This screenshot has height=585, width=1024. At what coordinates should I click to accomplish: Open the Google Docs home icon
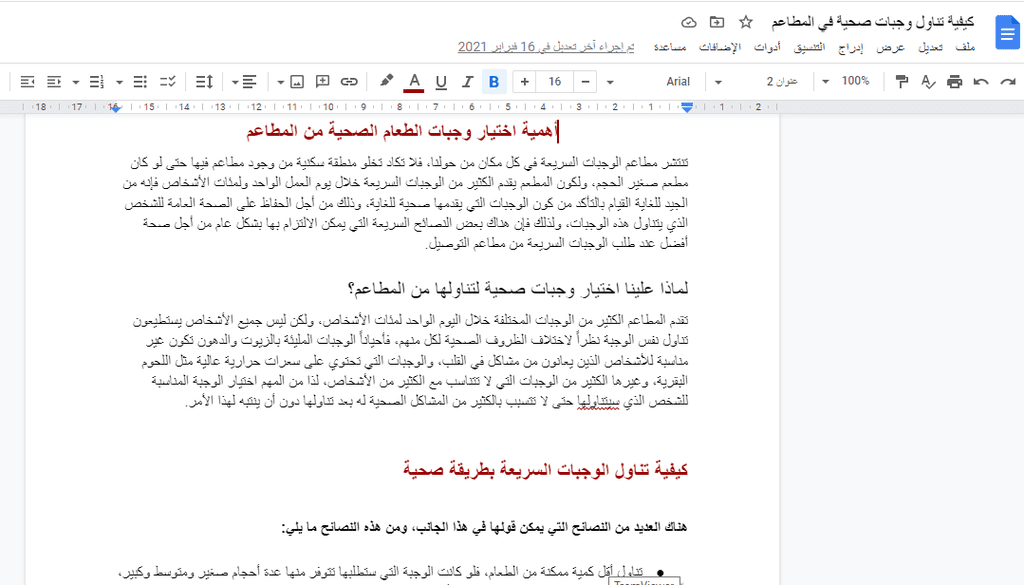tap(1007, 33)
